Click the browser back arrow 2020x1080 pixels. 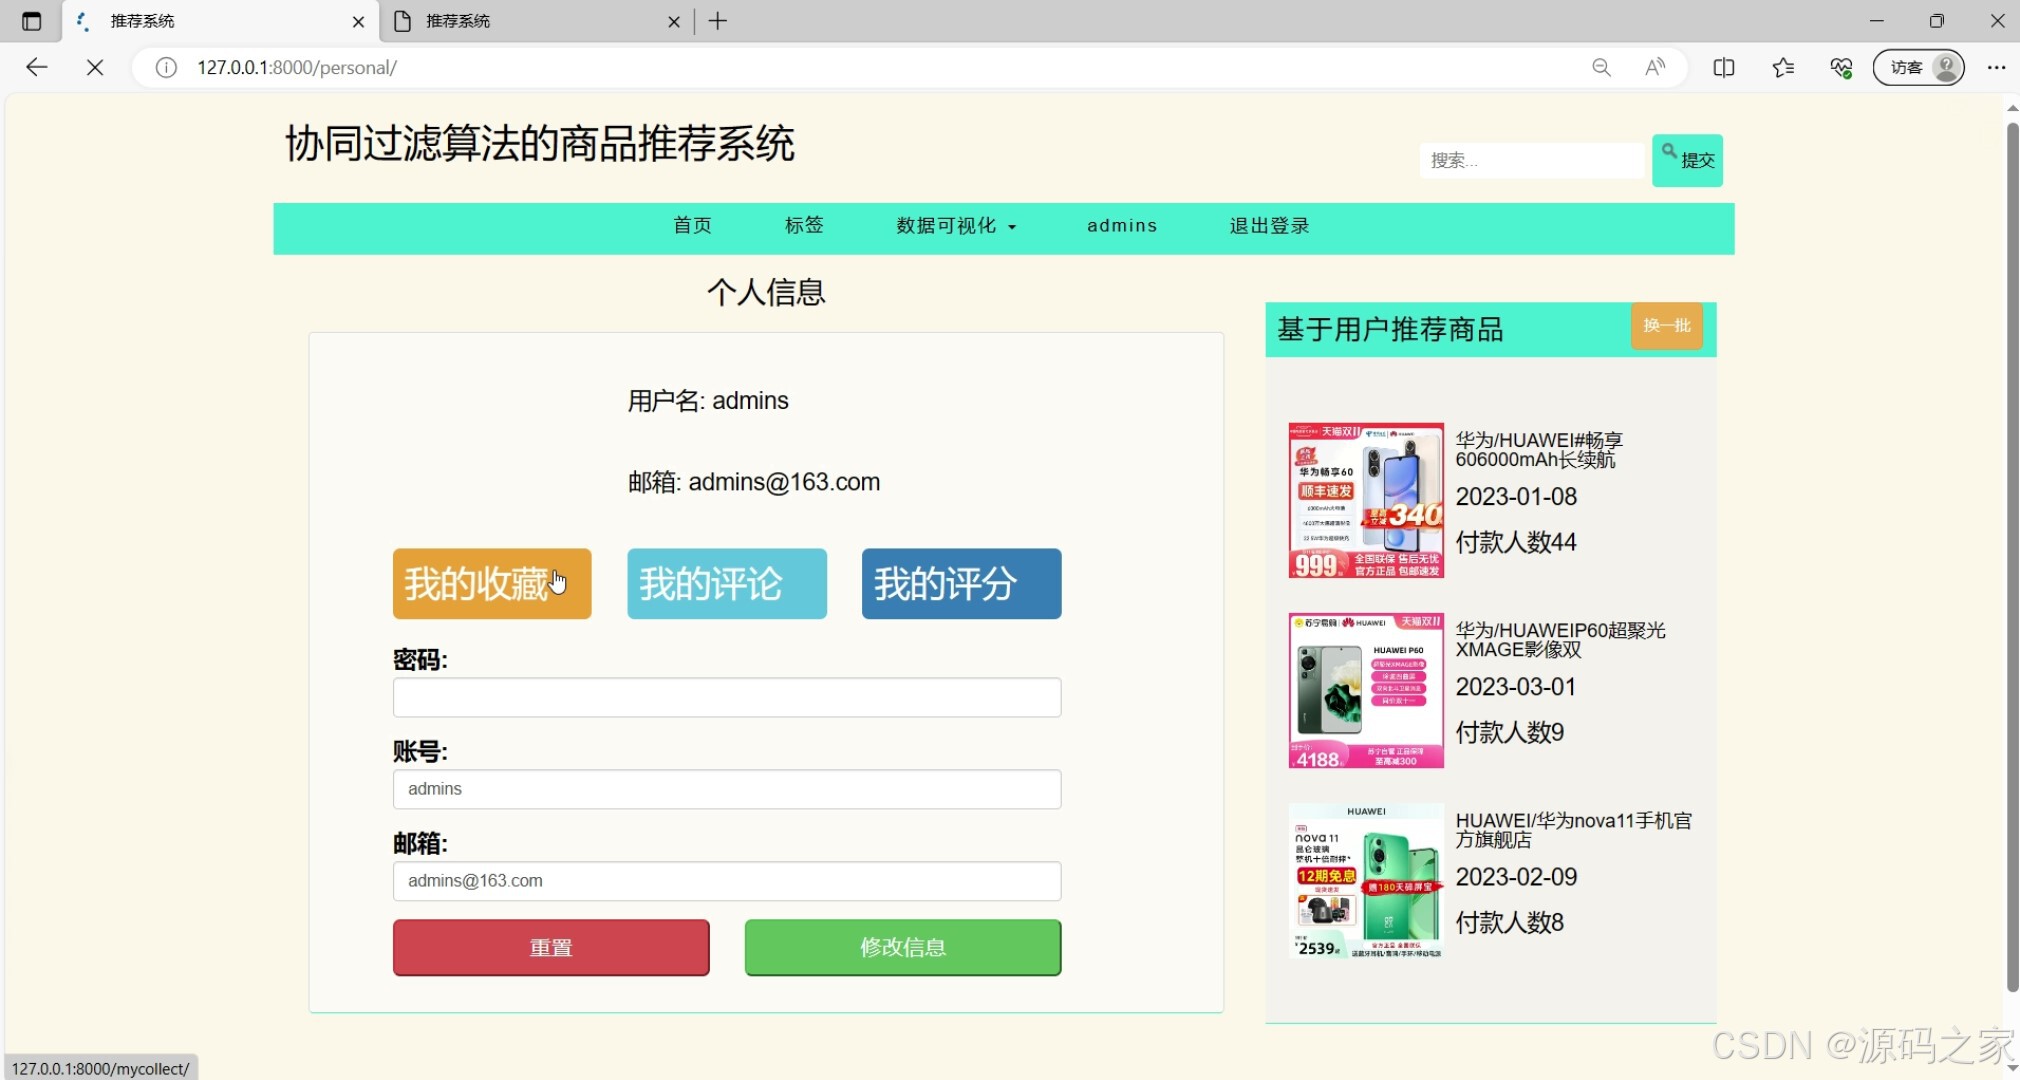36,67
